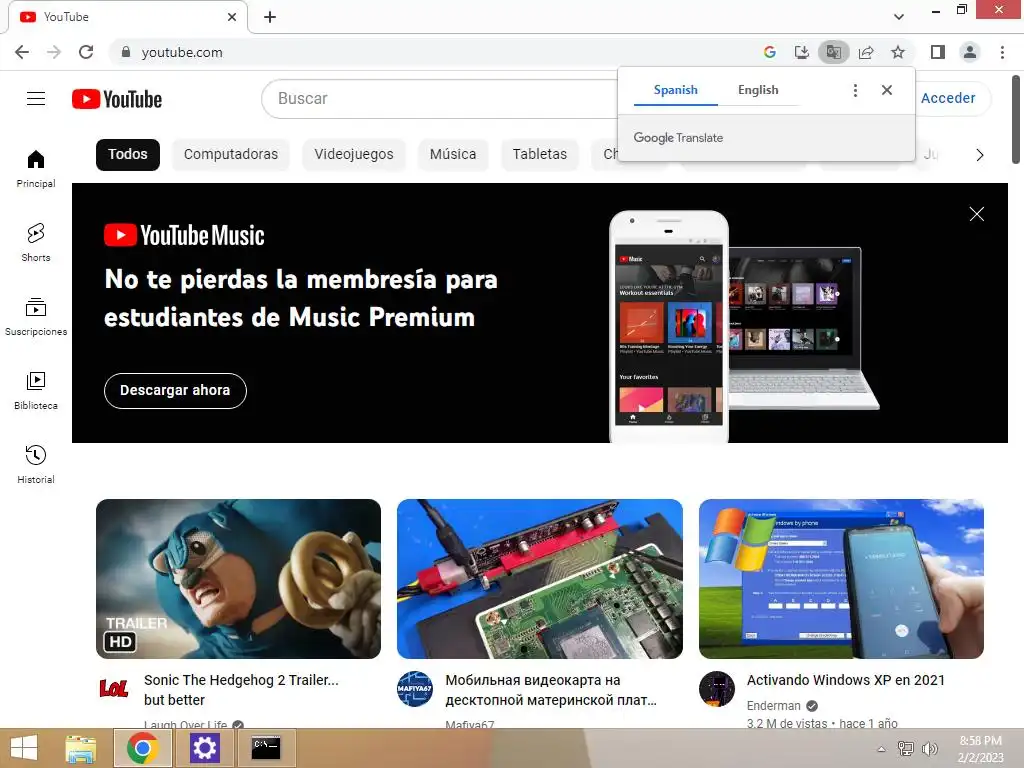Open Translate popup options menu
Viewport: 1024px width, 768px height.
pos(855,90)
